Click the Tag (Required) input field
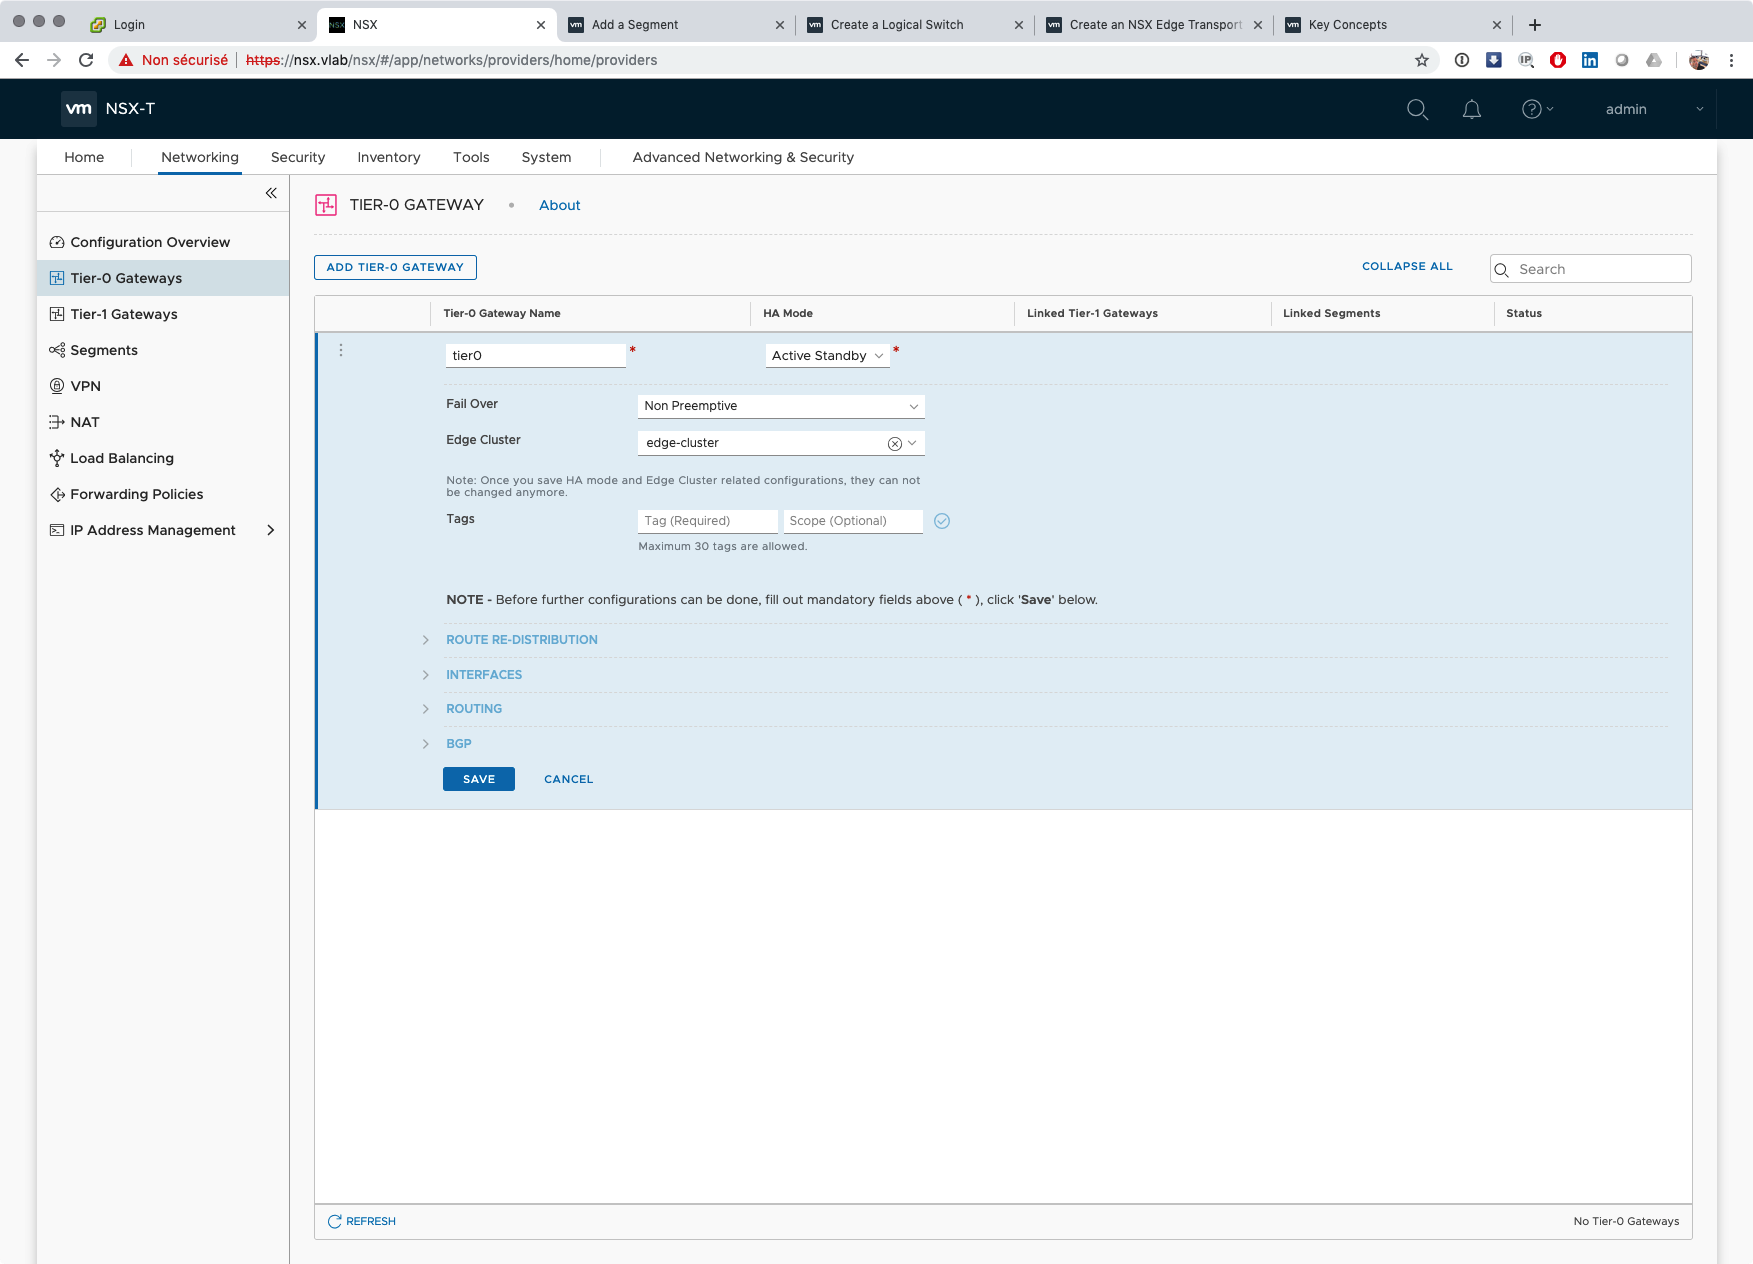The height and width of the screenshot is (1264, 1753). click(x=707, y=521)
